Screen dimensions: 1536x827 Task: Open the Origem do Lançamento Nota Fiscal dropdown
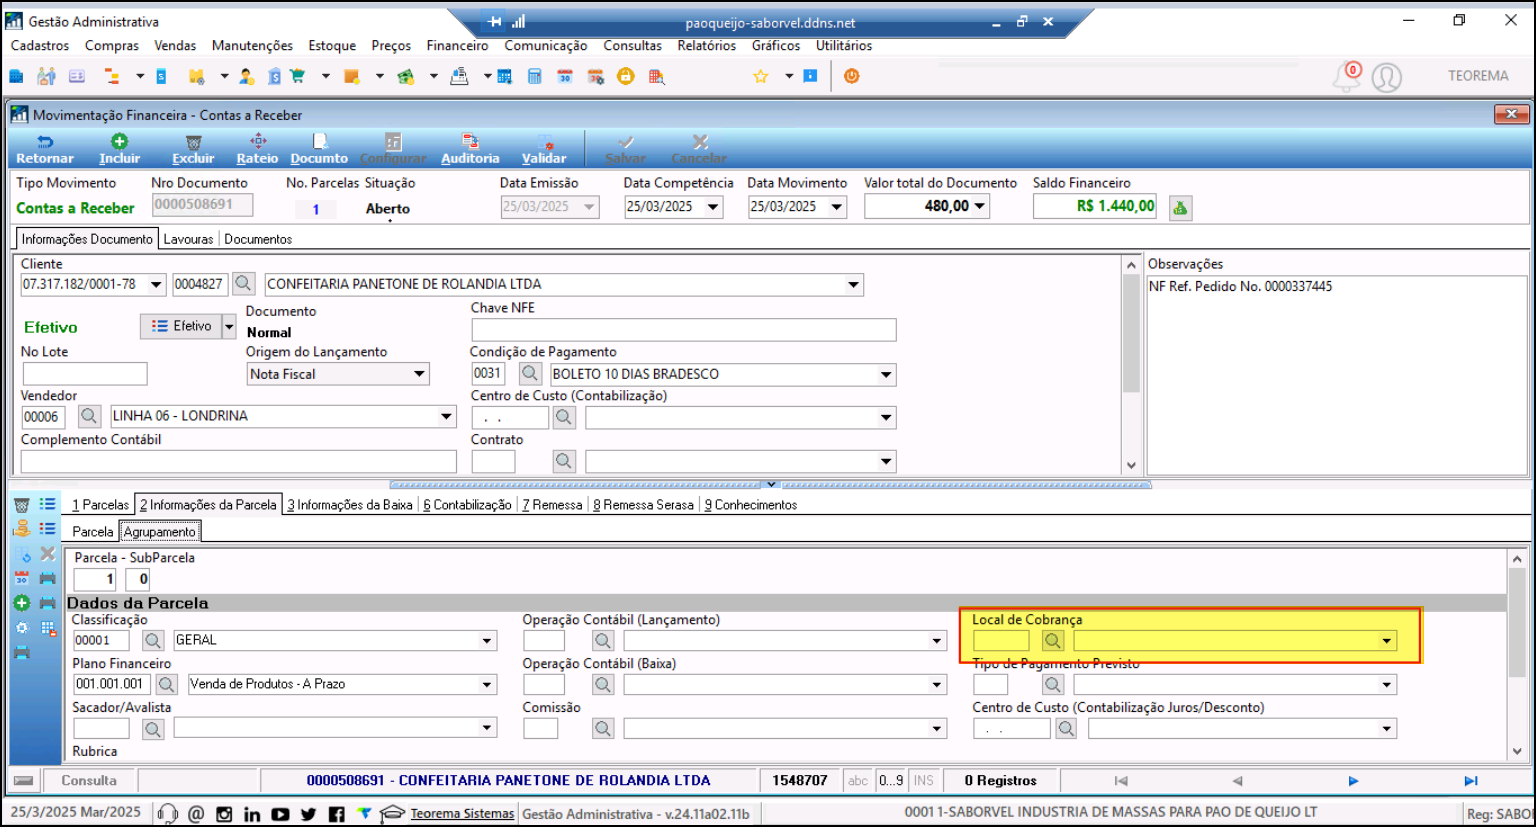pos(420,374)
